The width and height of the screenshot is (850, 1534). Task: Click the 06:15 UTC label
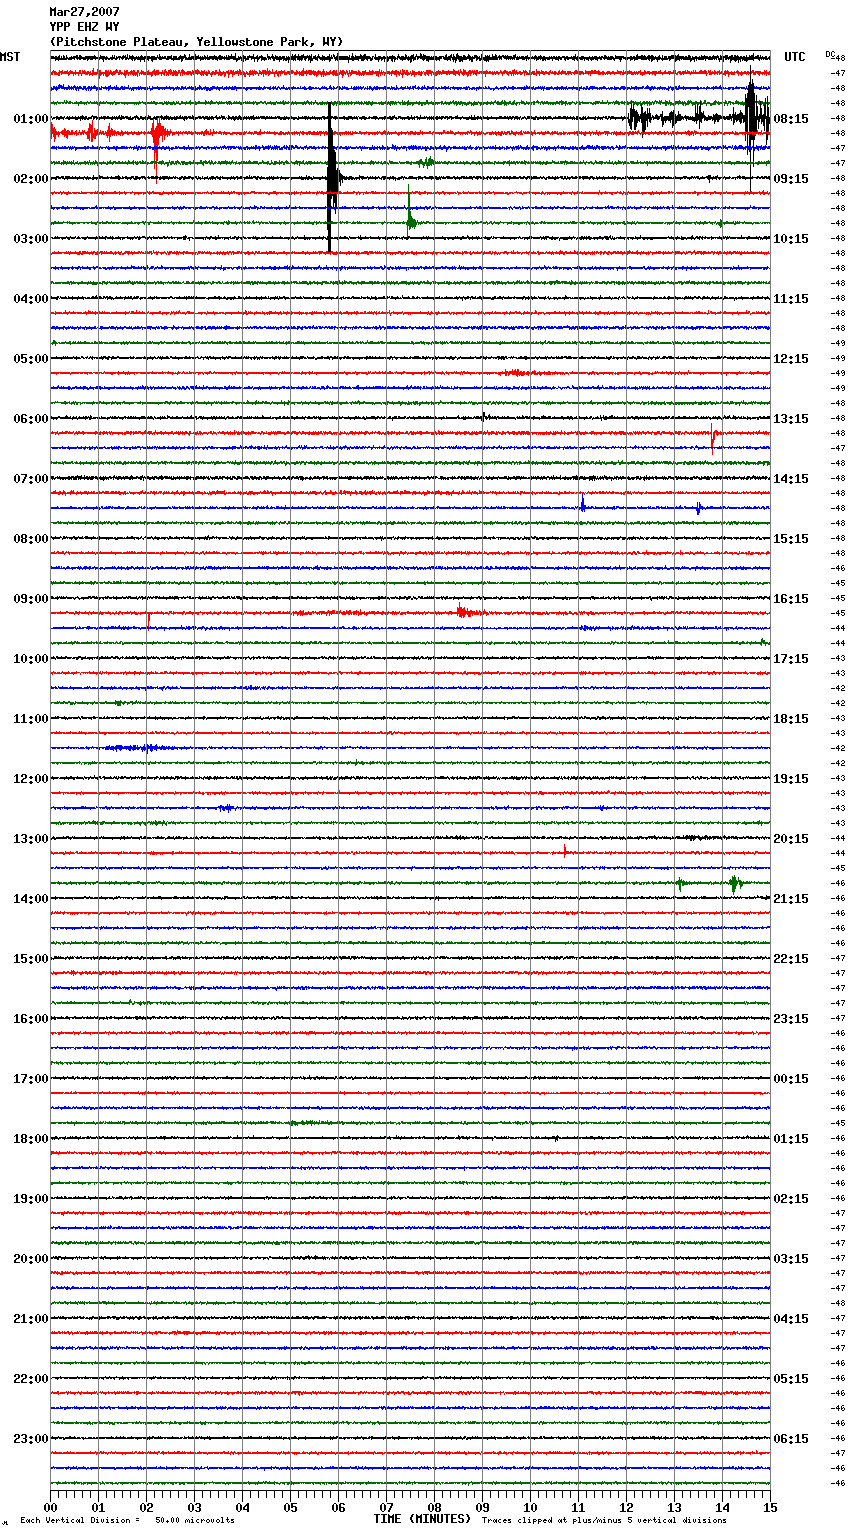point(791,1439)
